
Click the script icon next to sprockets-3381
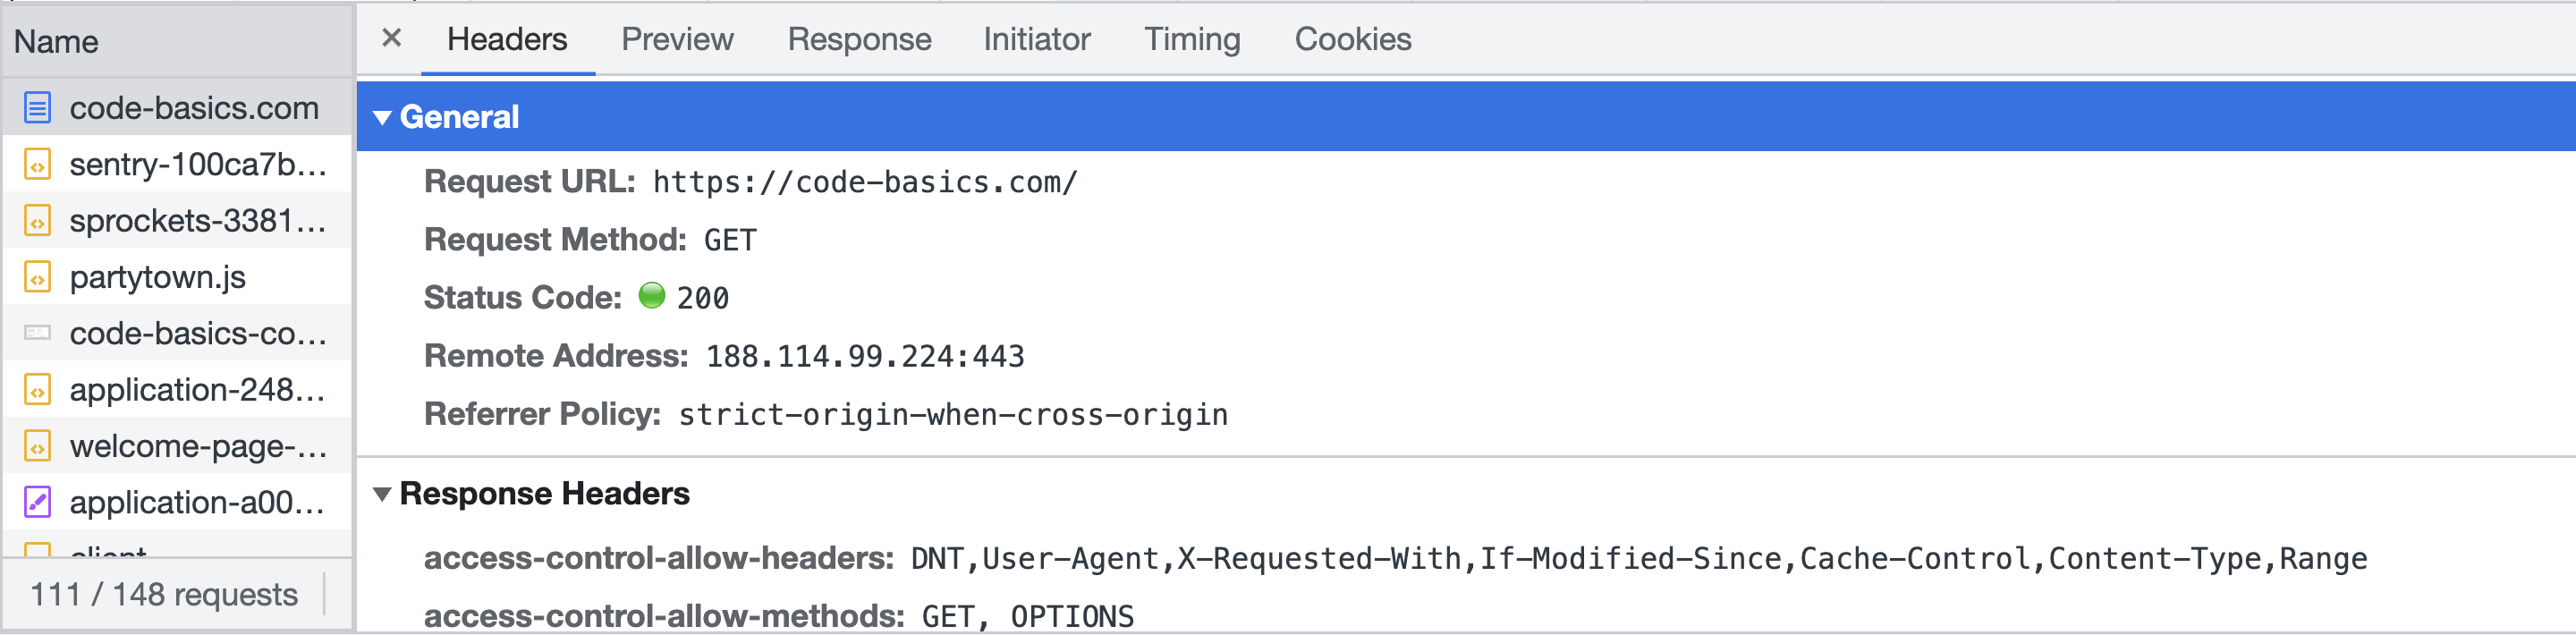click(x=37, y=220)
